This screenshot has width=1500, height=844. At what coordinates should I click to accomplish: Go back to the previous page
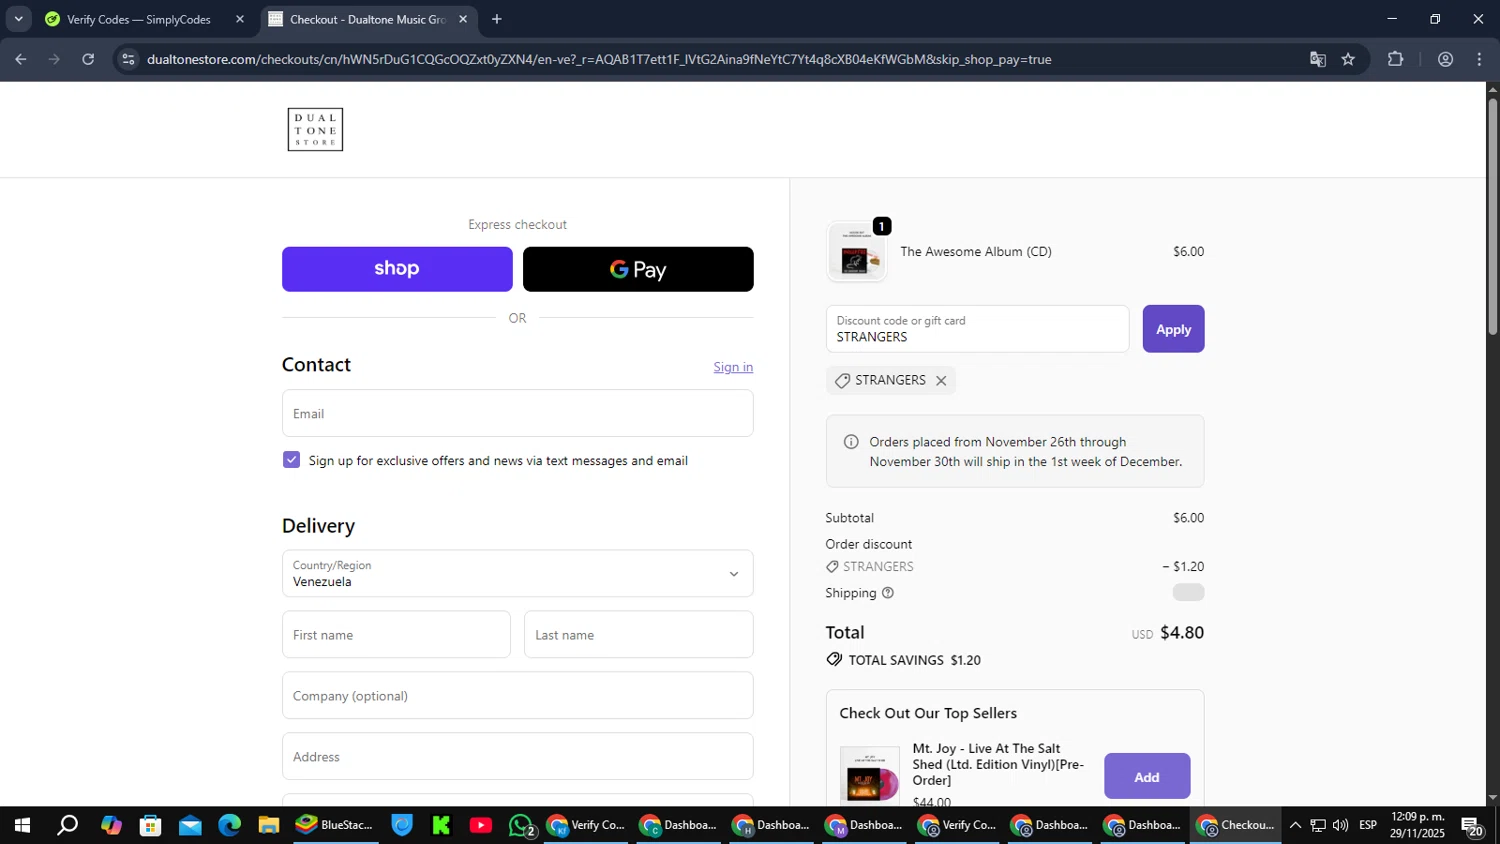(21, 59)
